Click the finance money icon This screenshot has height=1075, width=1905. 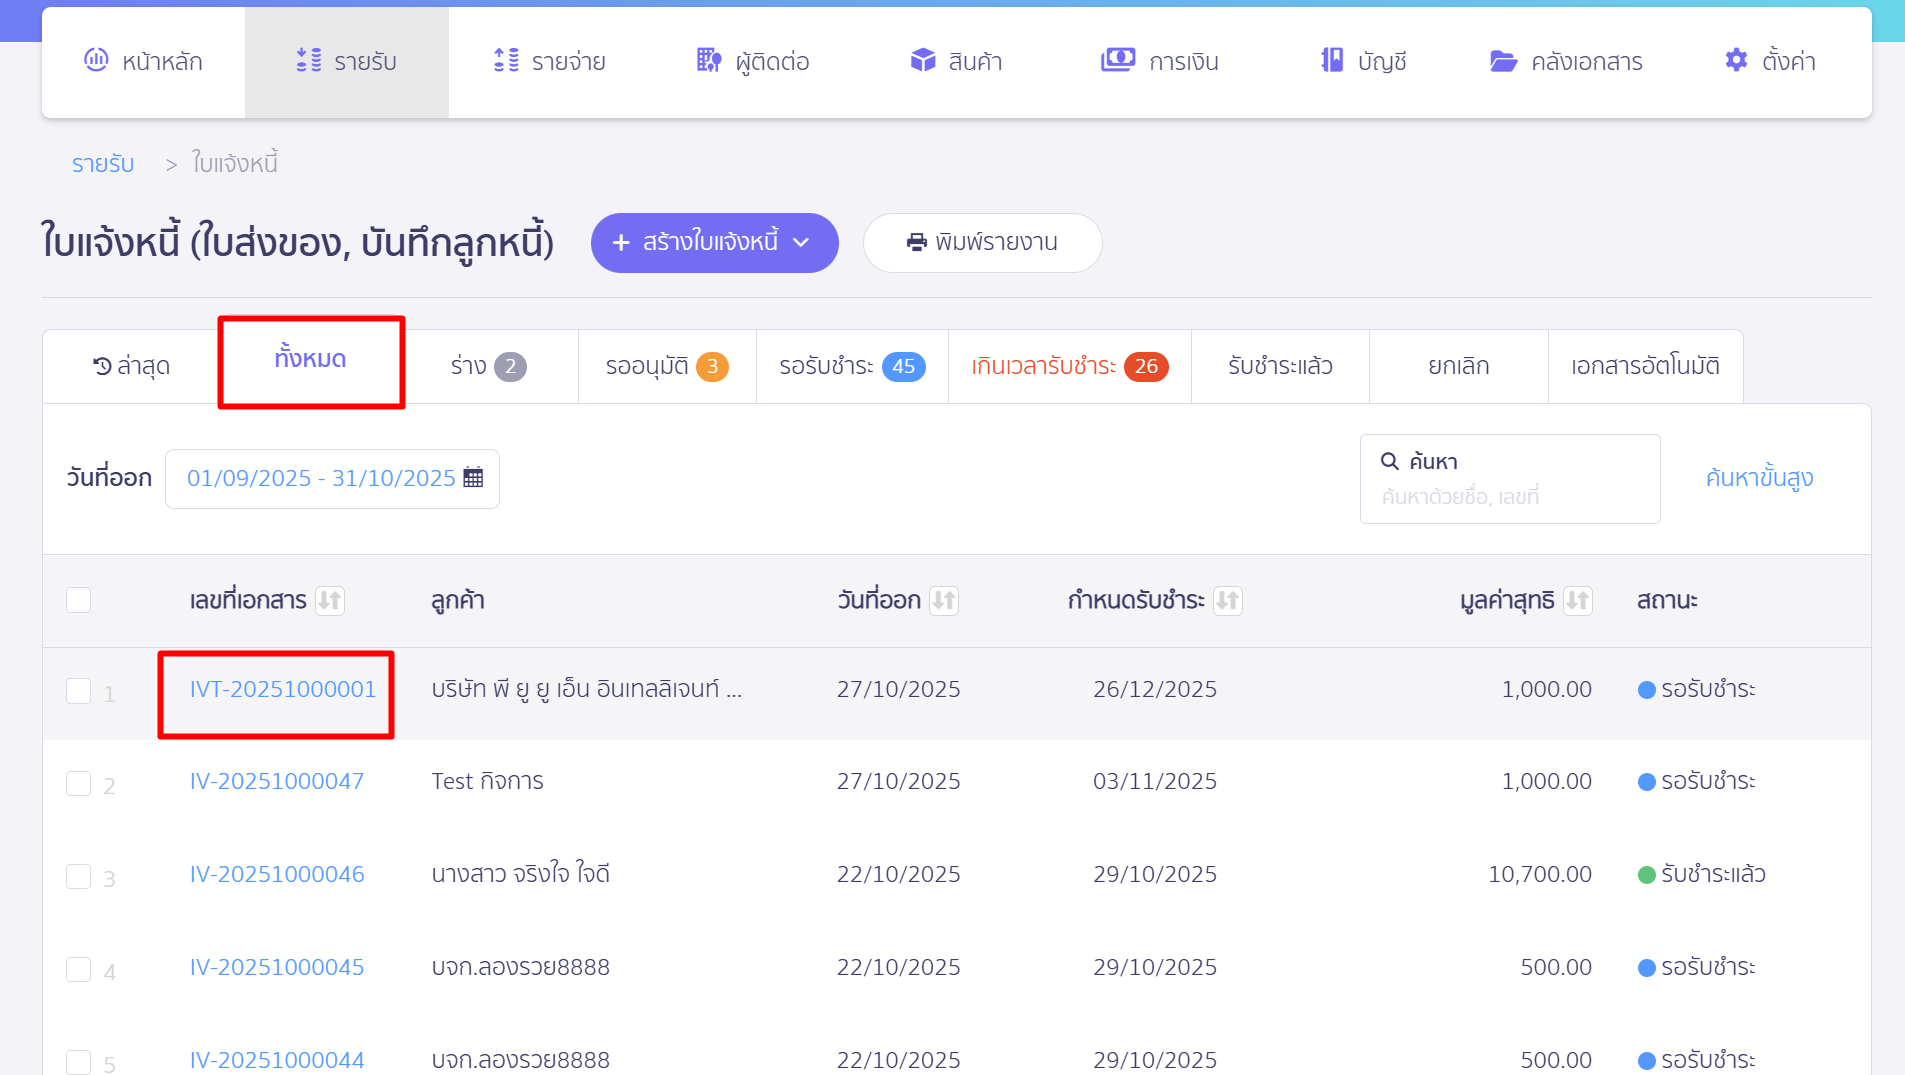coord(1117,60)
